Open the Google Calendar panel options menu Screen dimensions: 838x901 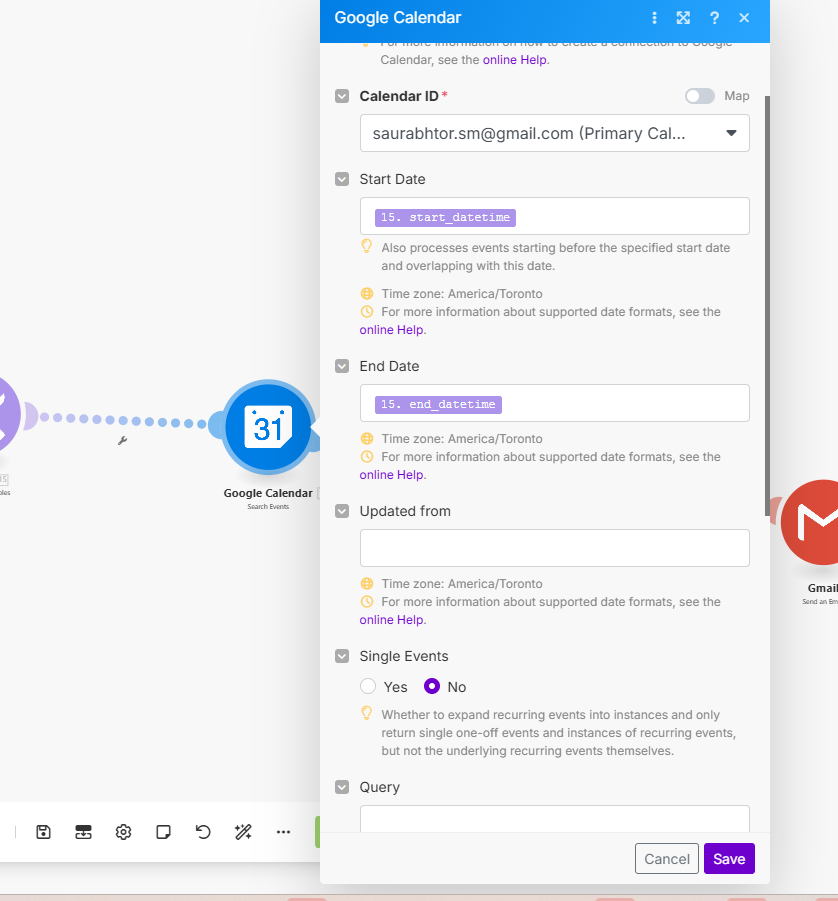pos(654,18)
